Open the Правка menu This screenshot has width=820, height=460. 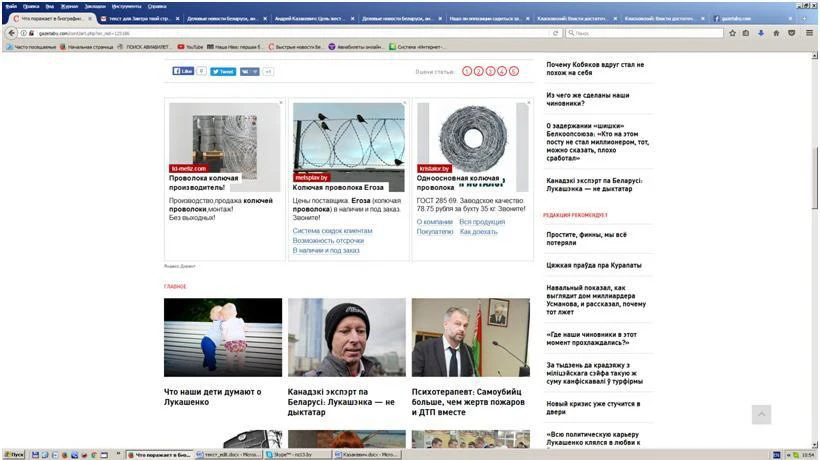pyautogui.click(x=31, y=6)
